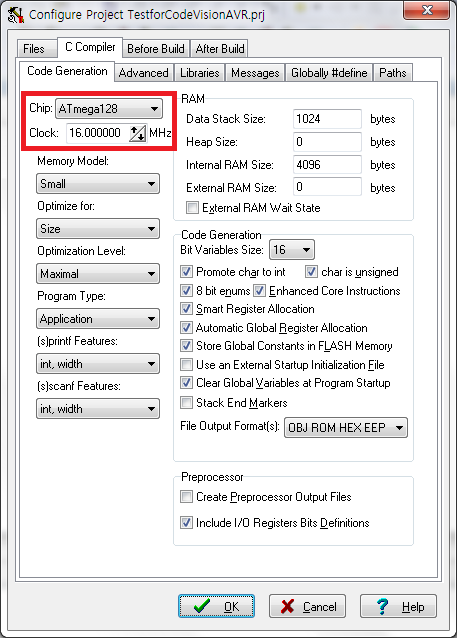Select the C Compiler tab
The width and height of the screenshot is (457, 638).
point(90,47)
